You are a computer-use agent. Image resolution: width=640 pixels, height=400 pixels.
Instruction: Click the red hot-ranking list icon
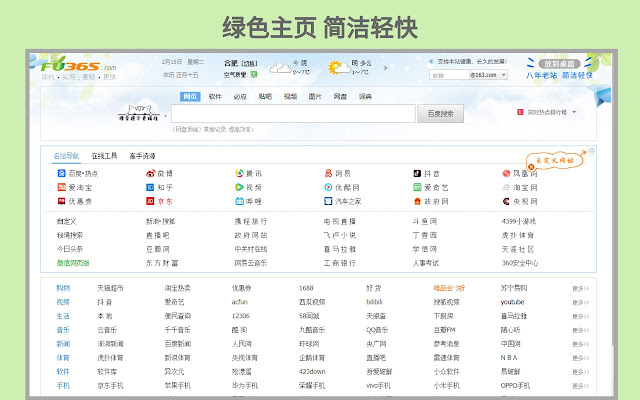[520, 112]
